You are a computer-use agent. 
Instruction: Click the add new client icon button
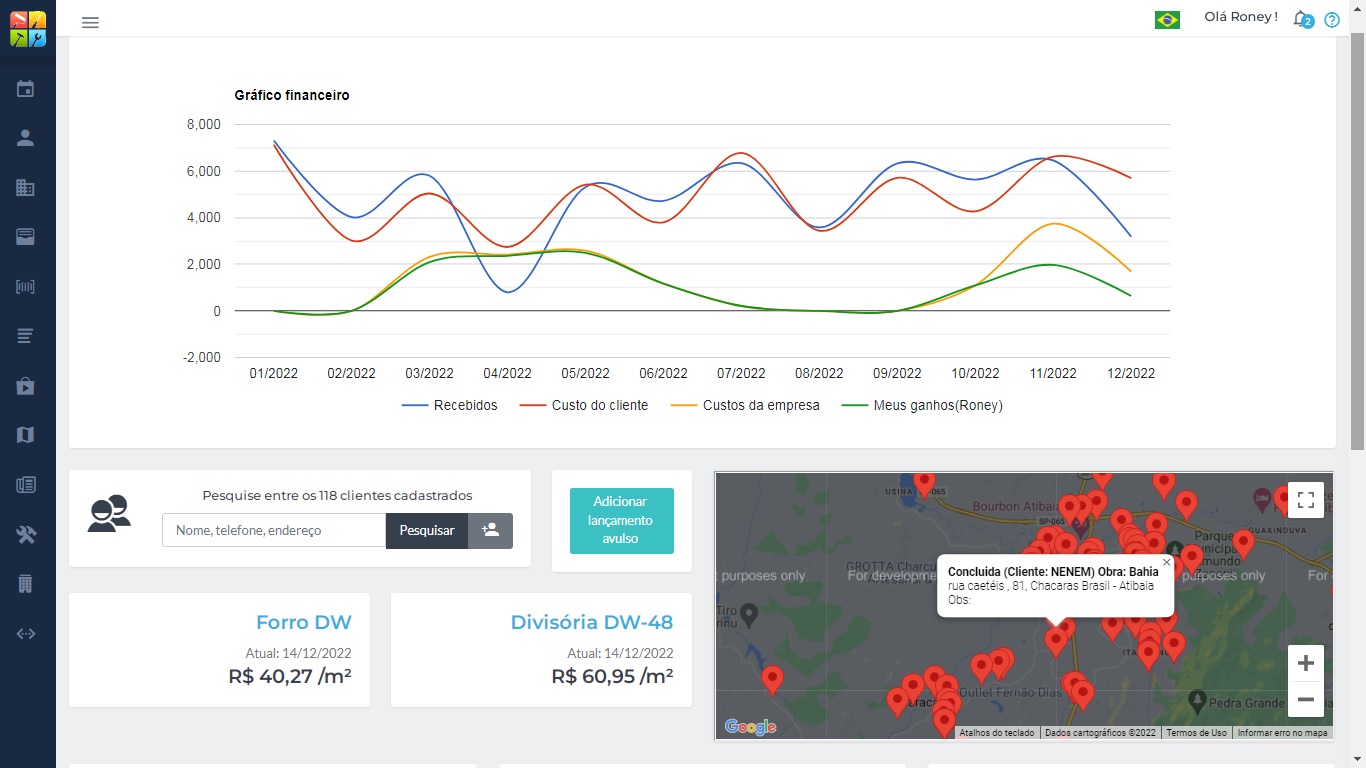pos(490,530)
